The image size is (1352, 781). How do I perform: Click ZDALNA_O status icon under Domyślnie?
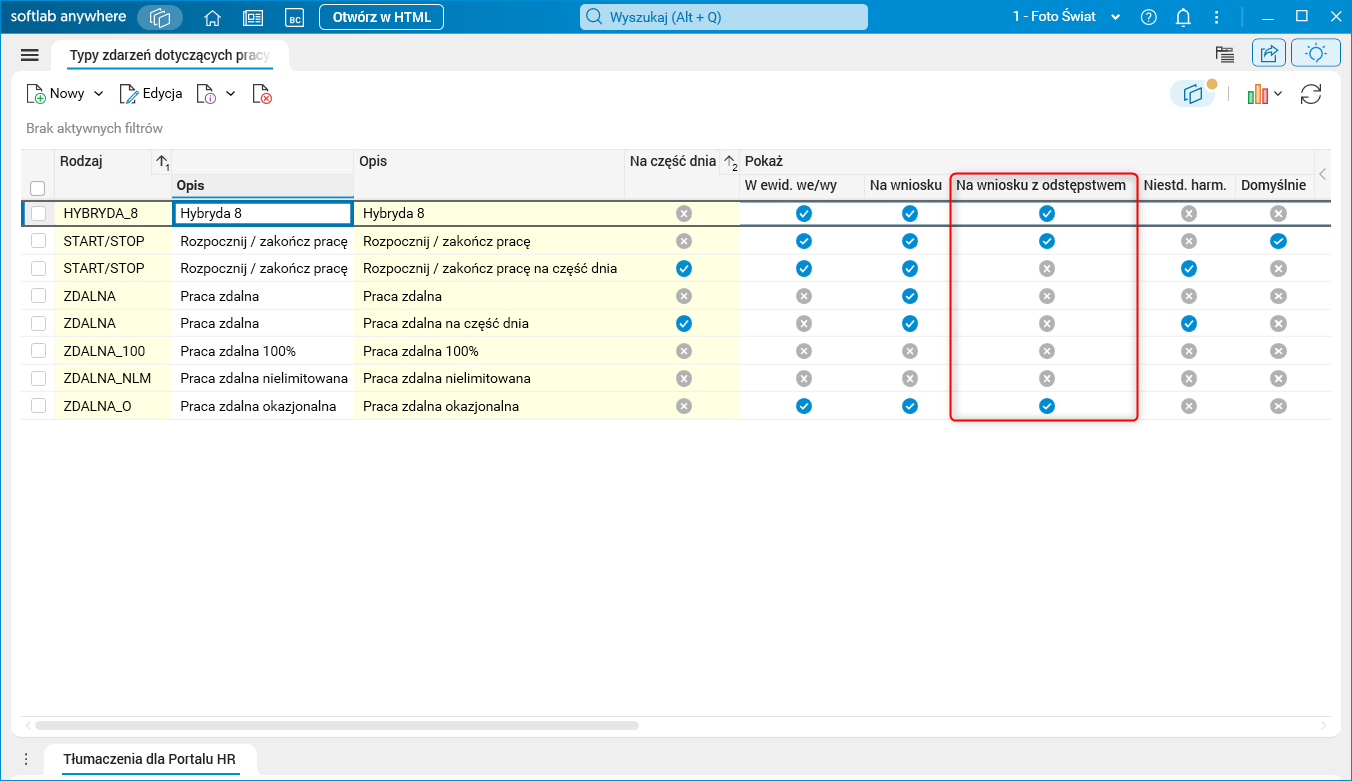pos(1278,406)
